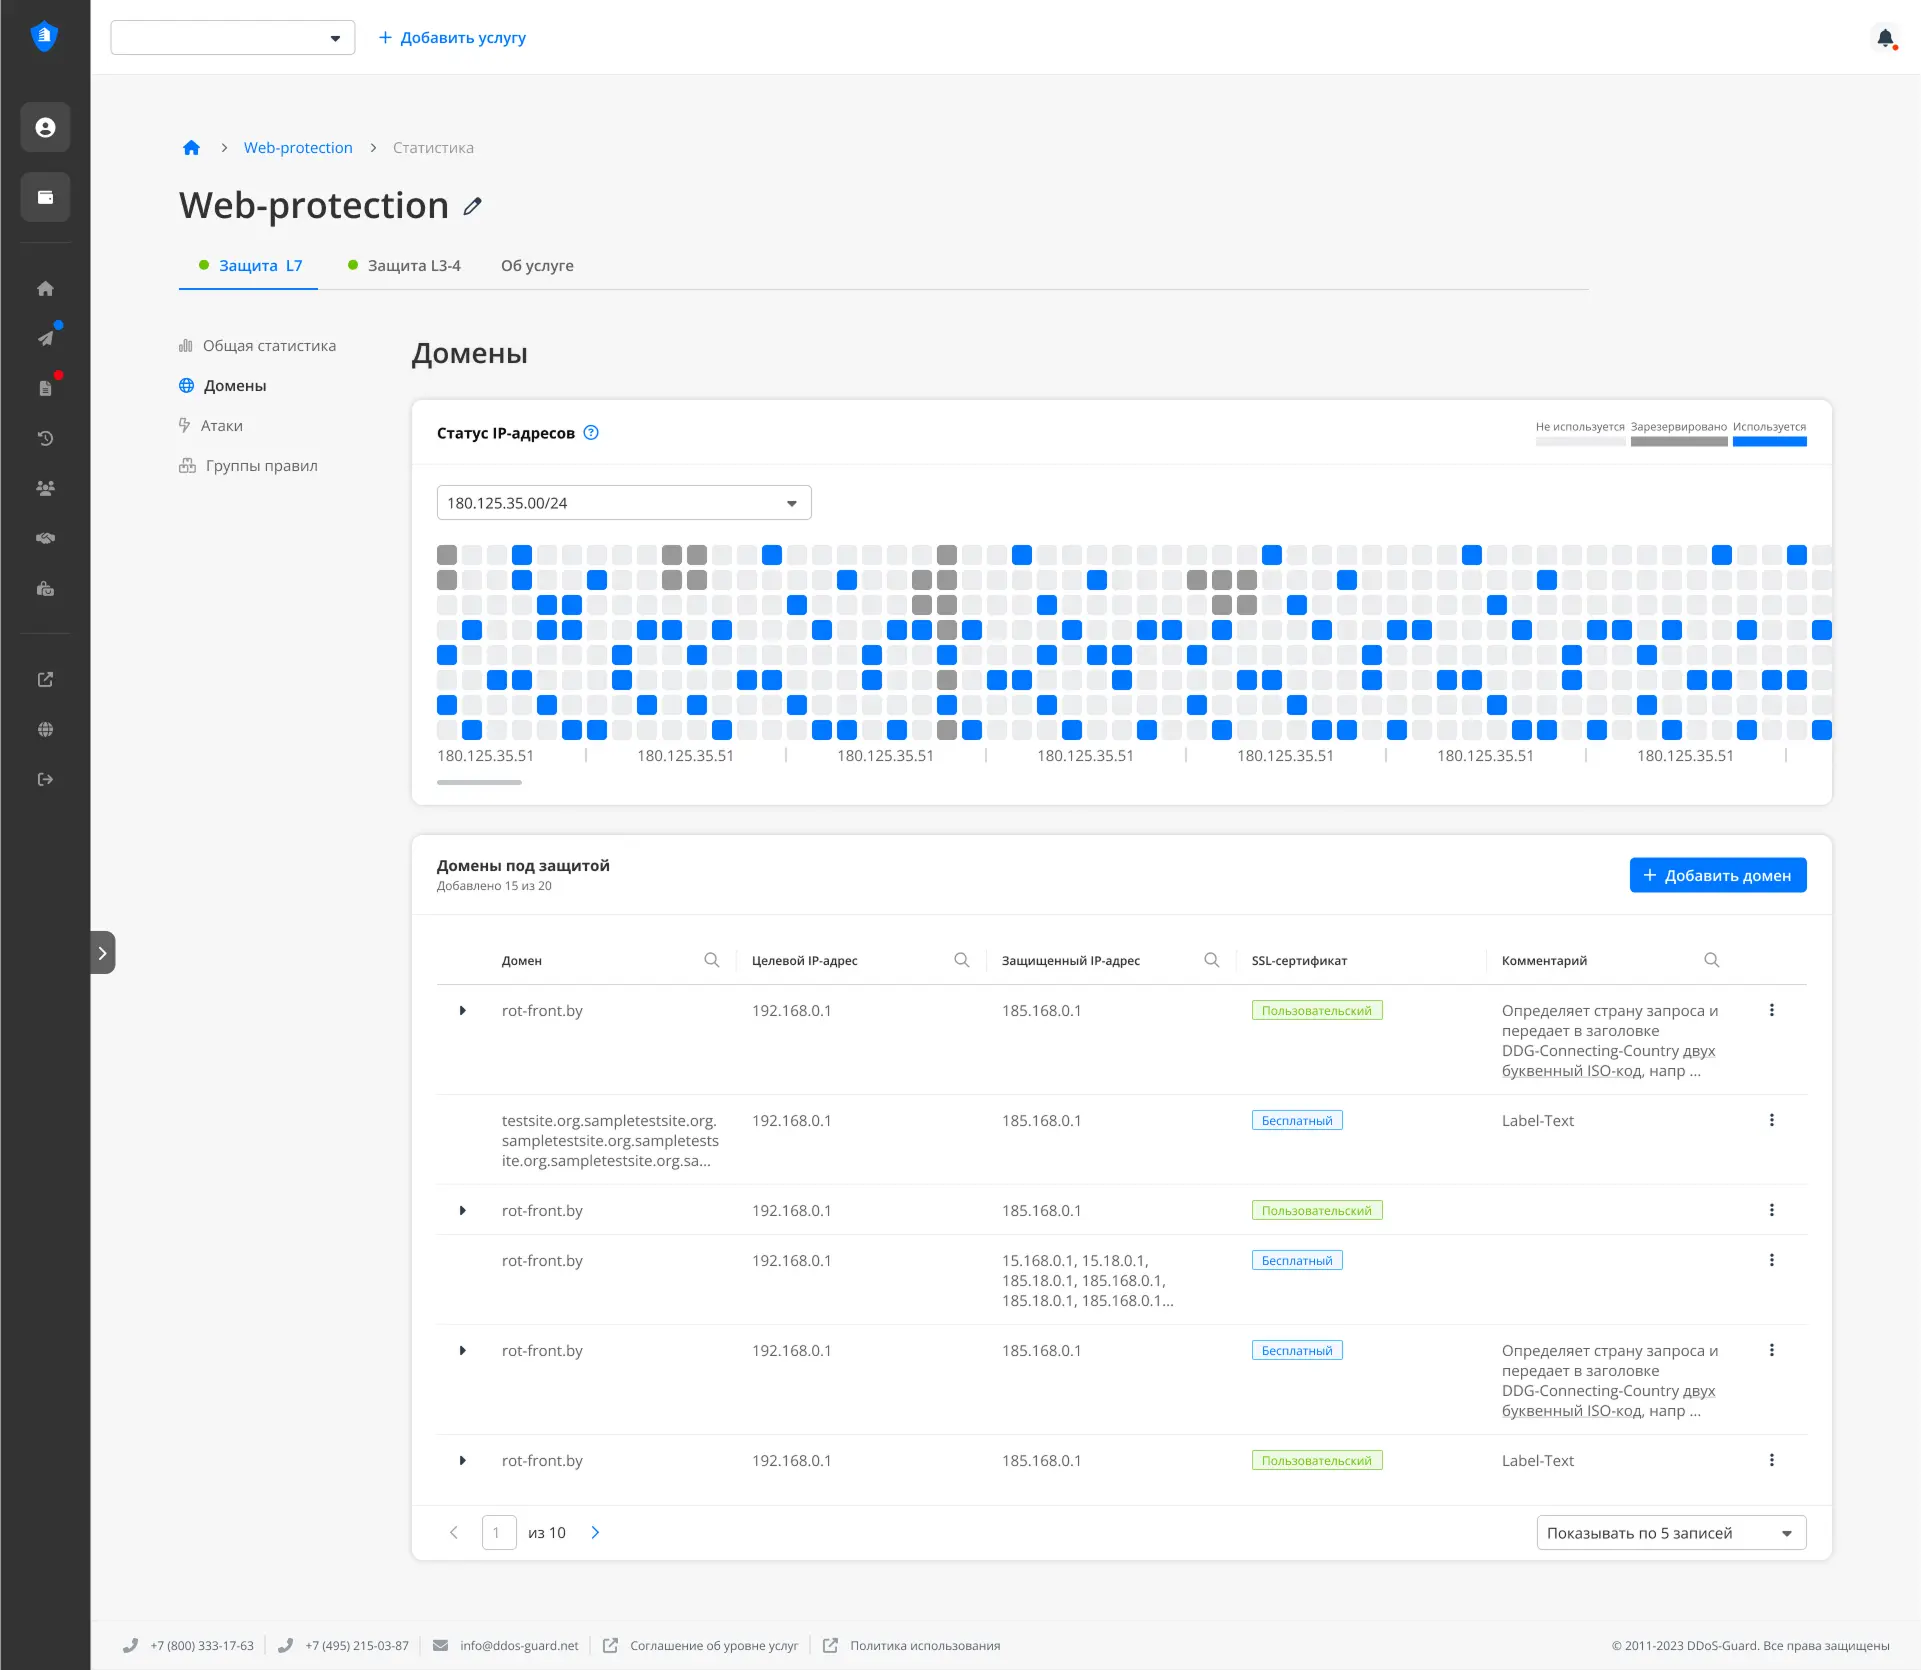Click the Добавить услугу button
This screenshot has width=1921, height=1670.
[x=452, y=38]
